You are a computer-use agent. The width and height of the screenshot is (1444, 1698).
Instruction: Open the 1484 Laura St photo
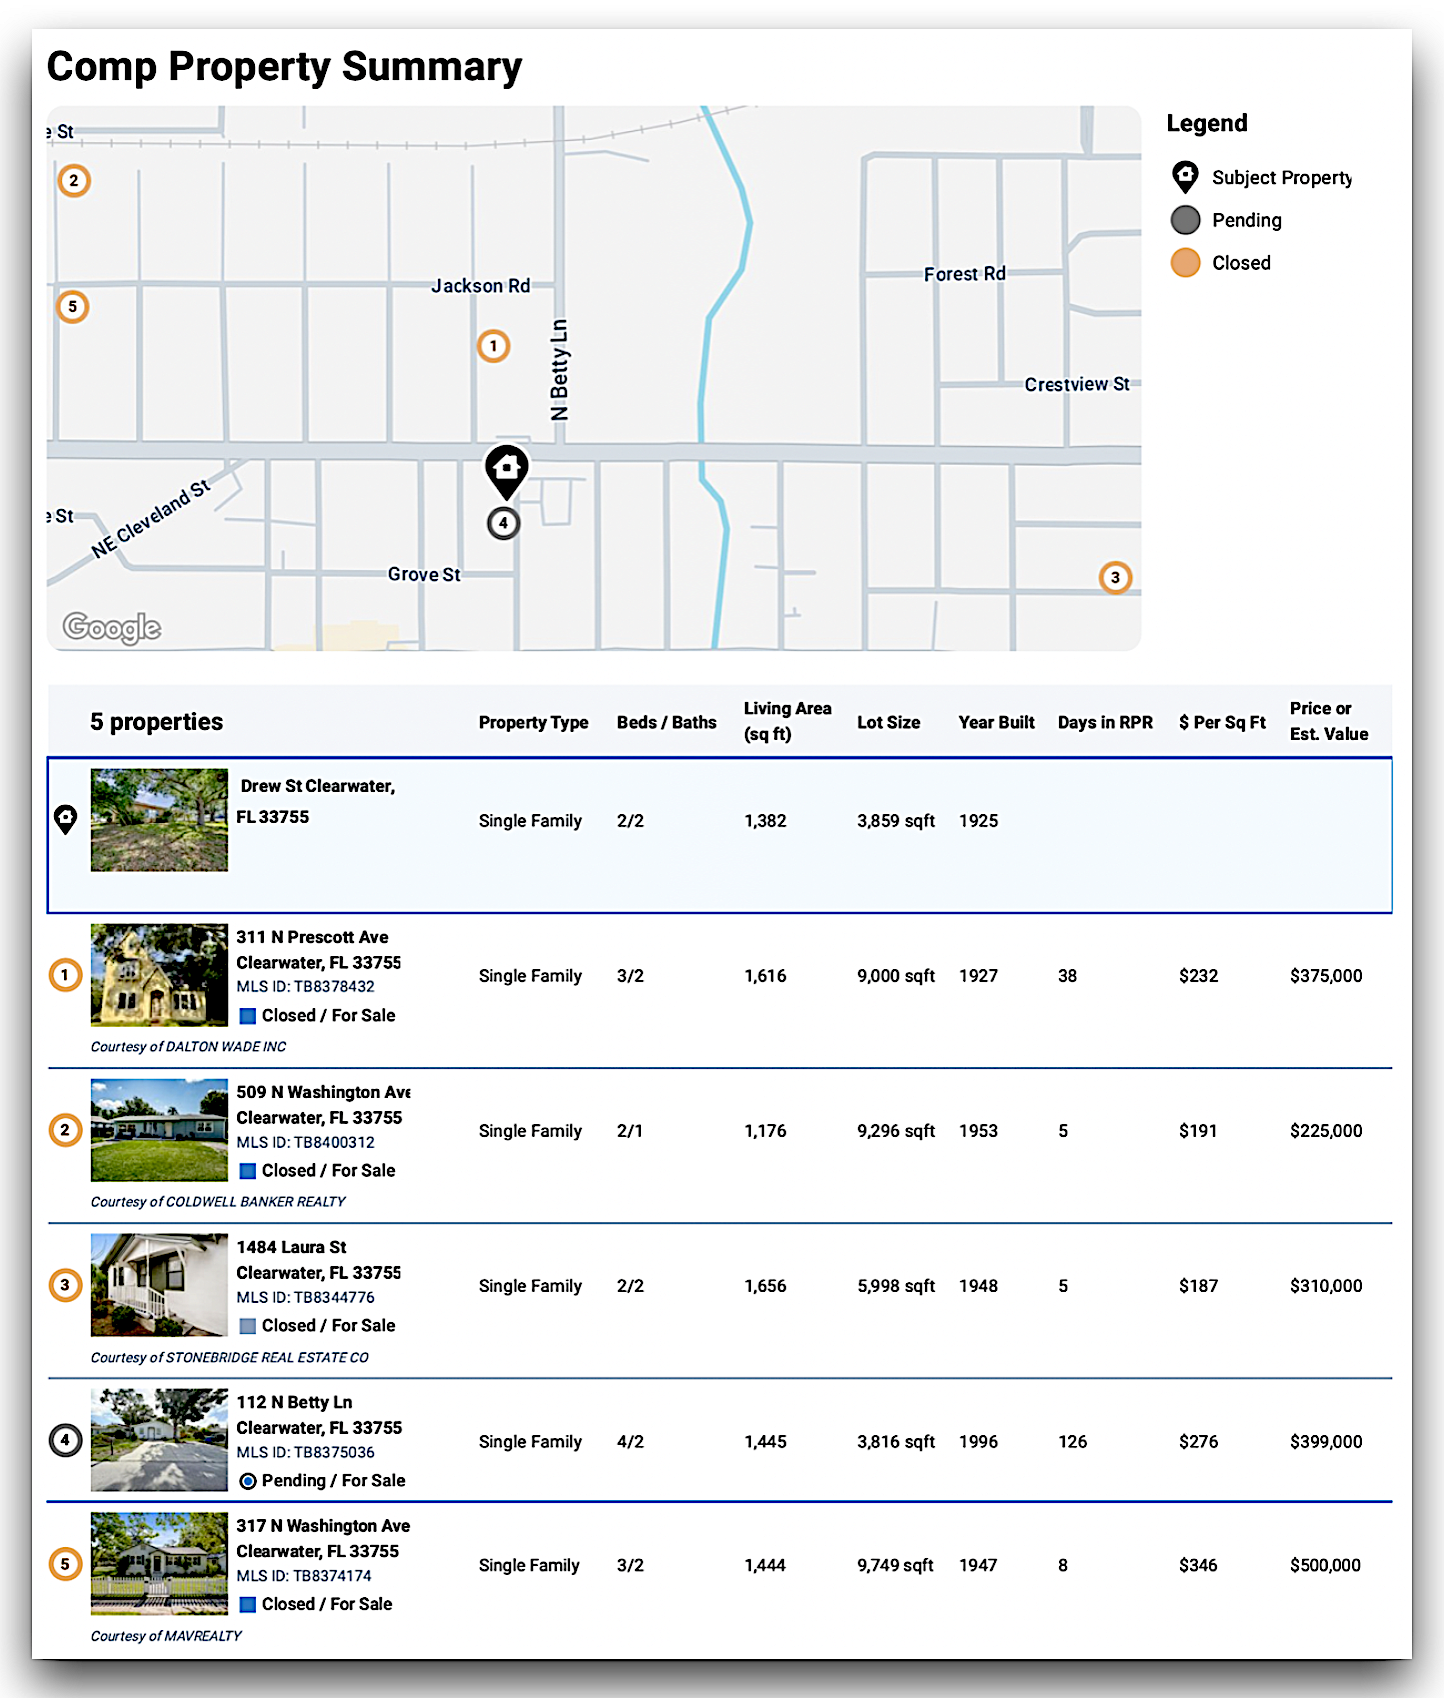tap(159, 1285)
